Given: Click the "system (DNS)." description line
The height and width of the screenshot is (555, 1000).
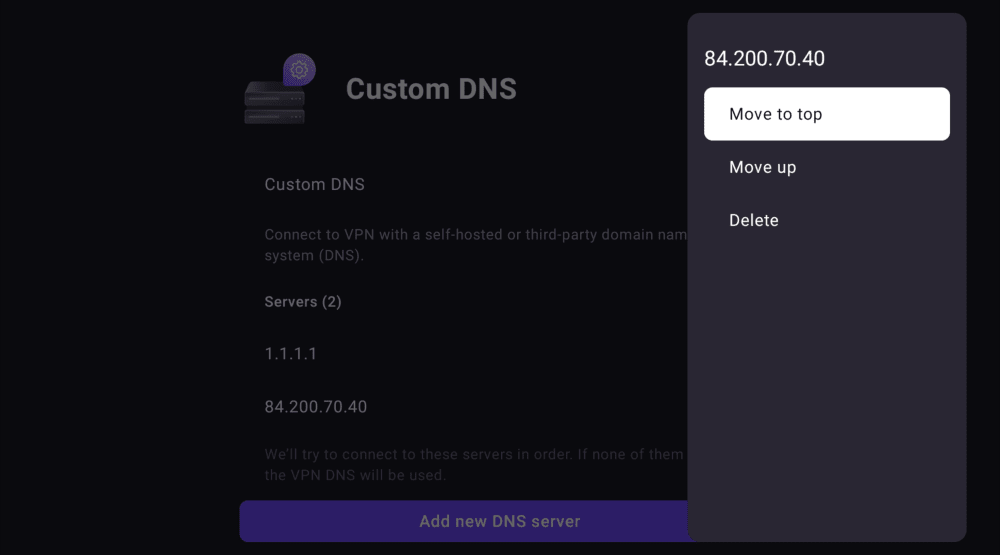Looking at the screenshot, I should click(315, 256).
